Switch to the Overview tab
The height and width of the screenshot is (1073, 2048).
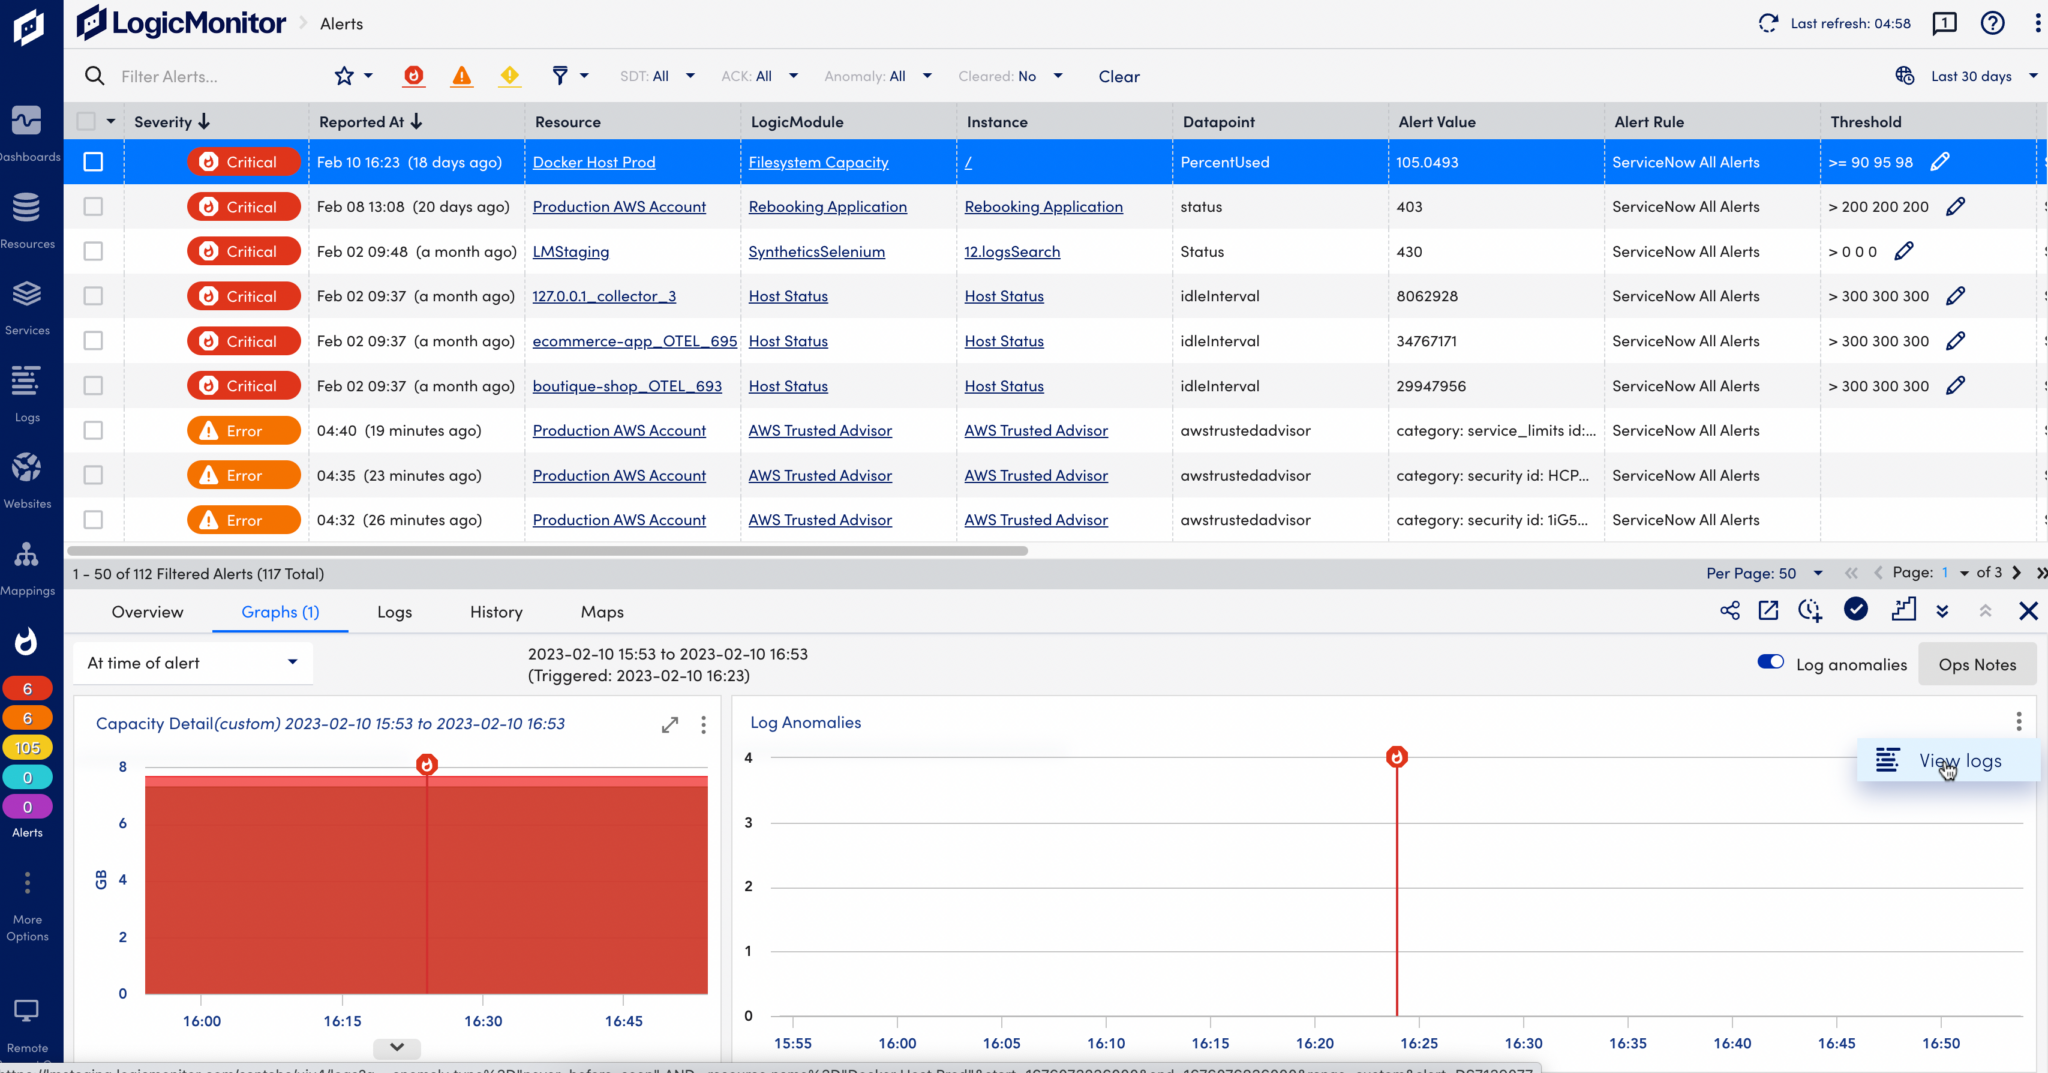point(147,611)
